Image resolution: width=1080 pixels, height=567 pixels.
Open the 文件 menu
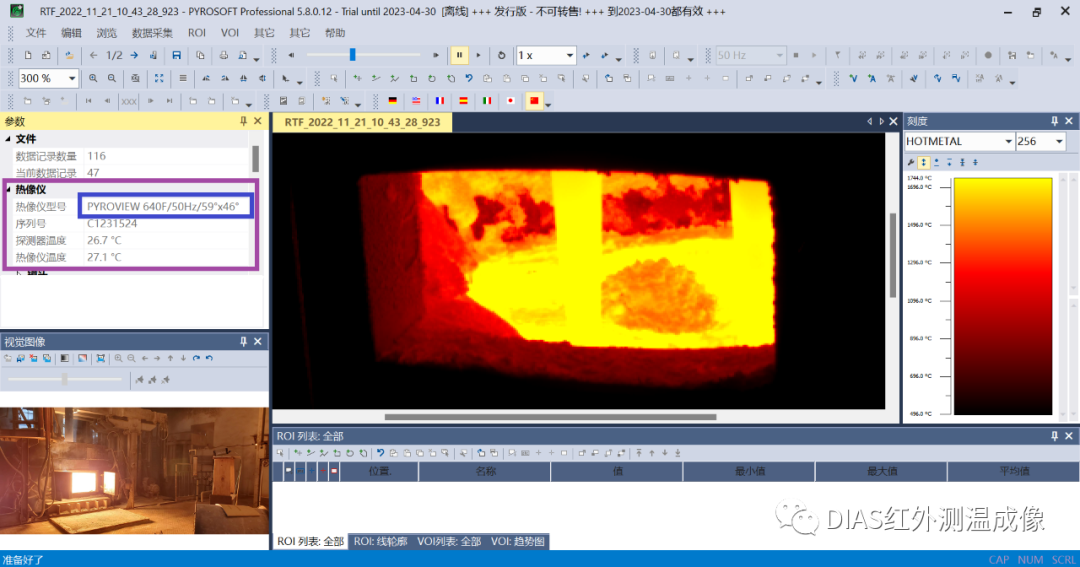point(36,33)
